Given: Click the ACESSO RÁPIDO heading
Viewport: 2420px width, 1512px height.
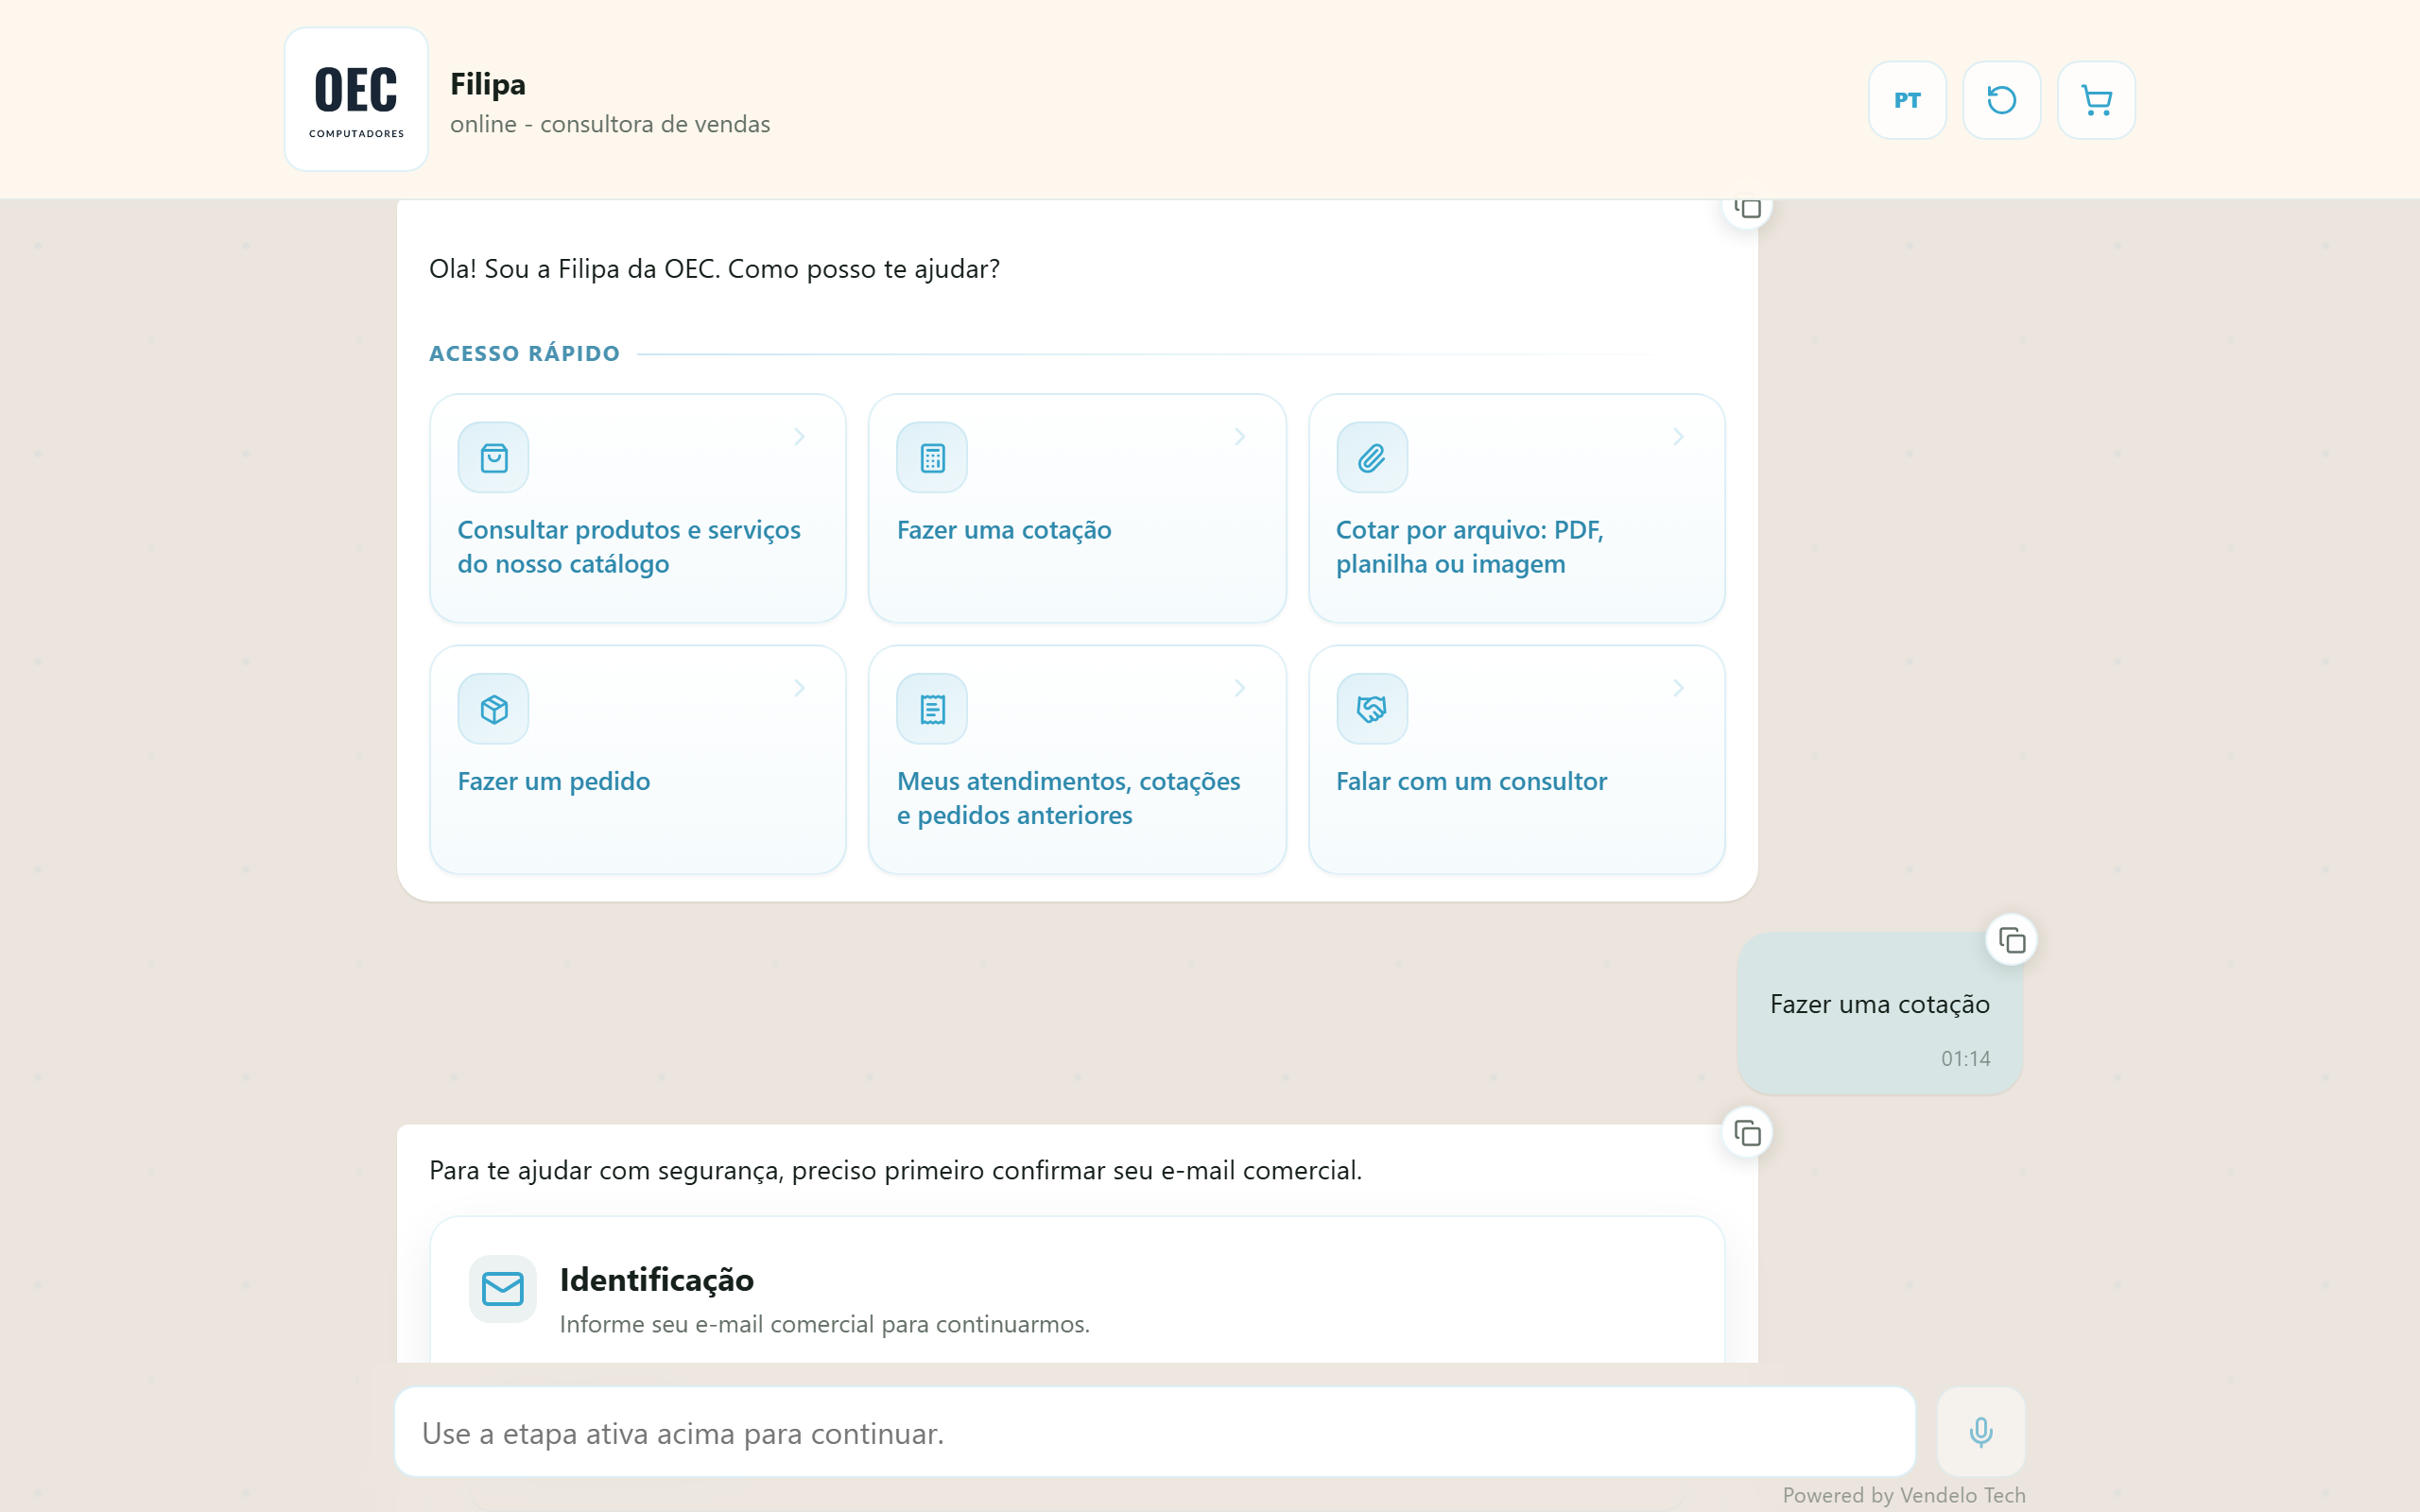Looking at the screenshot, I should point(525,353).
